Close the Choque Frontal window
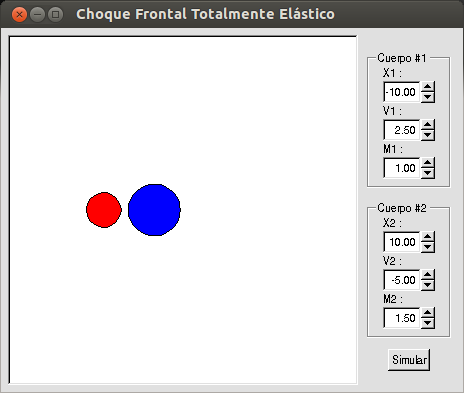 point(19,15)
